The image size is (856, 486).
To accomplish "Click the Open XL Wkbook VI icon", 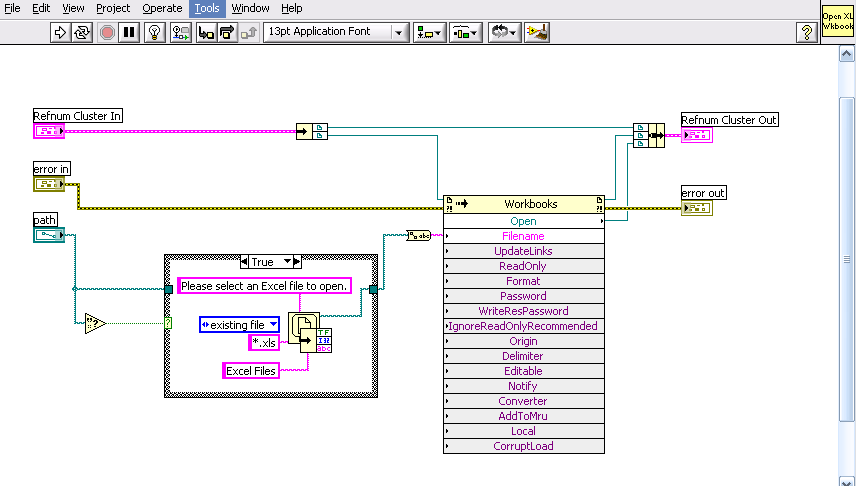I will coord(837,21).
